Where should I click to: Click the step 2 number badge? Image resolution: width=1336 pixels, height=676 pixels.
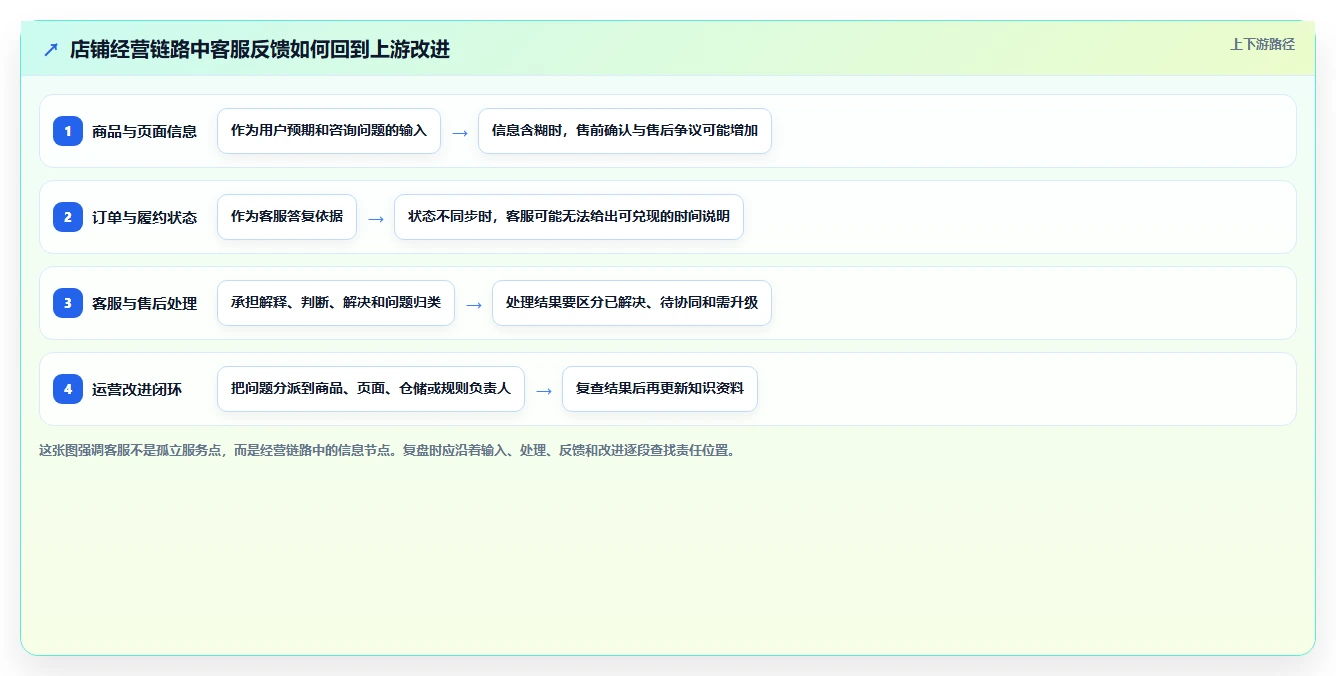[68, 216]
